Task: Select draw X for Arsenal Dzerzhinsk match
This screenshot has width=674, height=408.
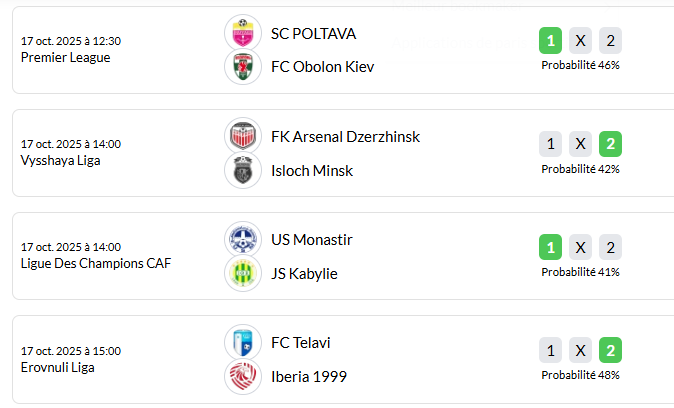Action: pos(580,144)
